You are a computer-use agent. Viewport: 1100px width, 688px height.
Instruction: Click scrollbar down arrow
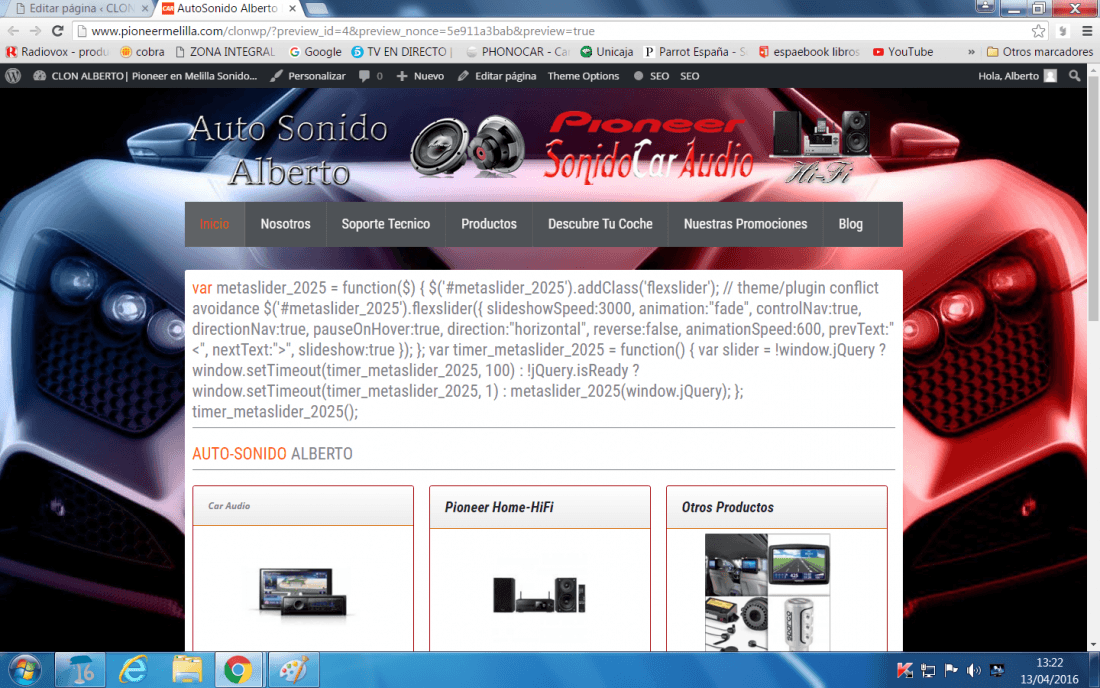[x=1094, y=645]
